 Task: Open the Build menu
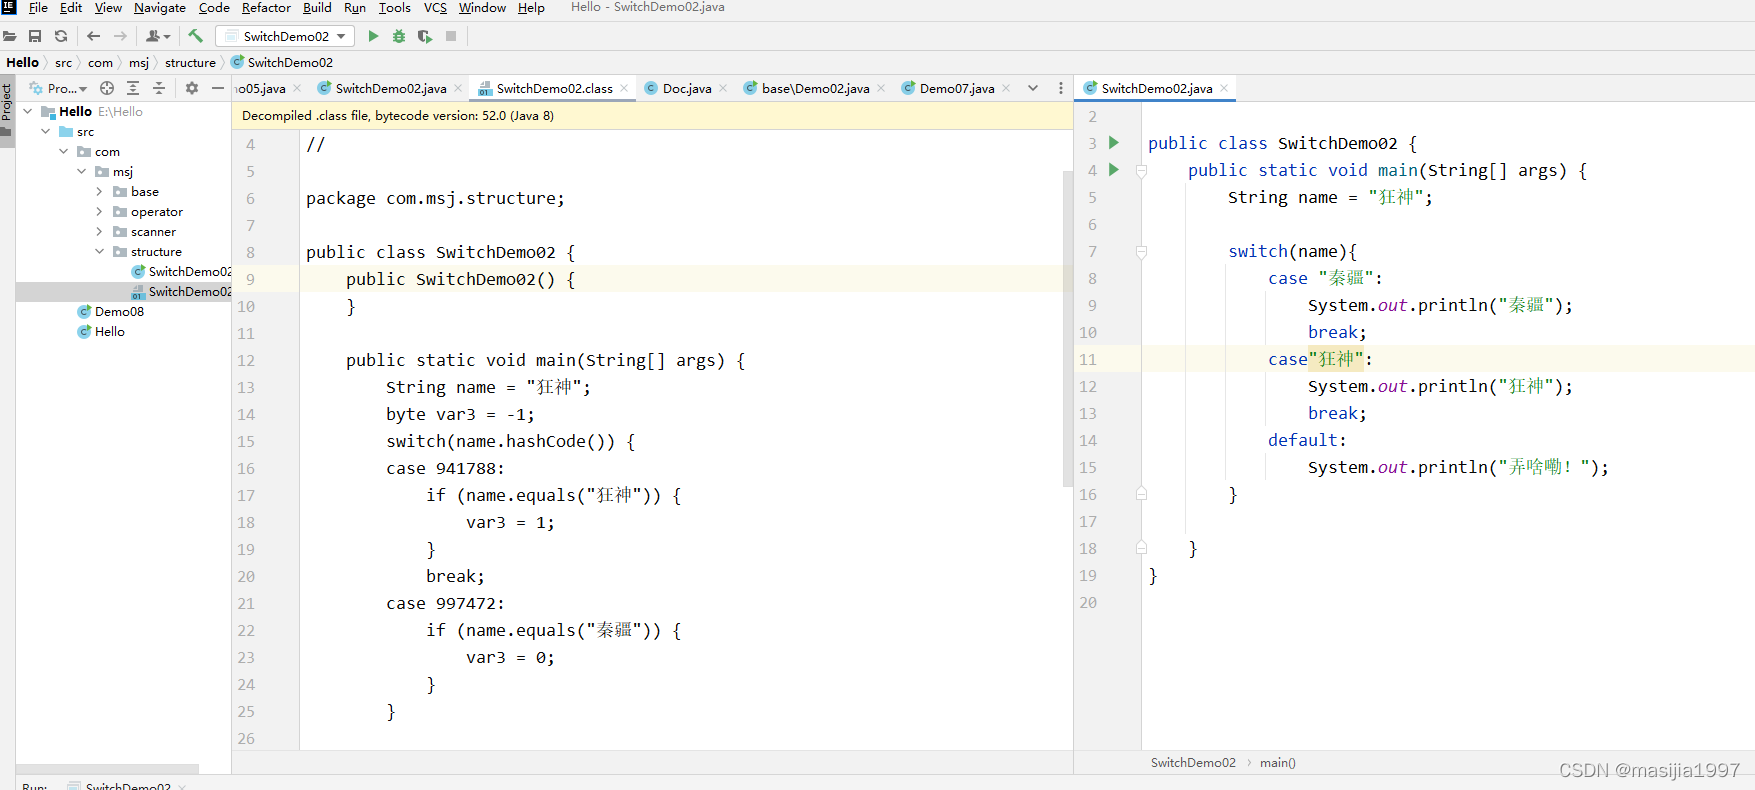click(x=317, y=8)
